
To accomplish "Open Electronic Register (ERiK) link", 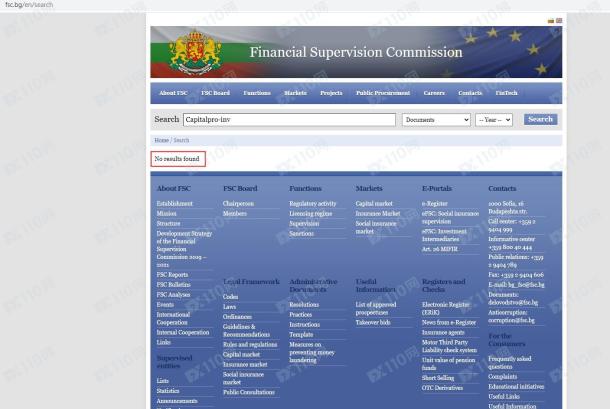I will tap(446, 309).
